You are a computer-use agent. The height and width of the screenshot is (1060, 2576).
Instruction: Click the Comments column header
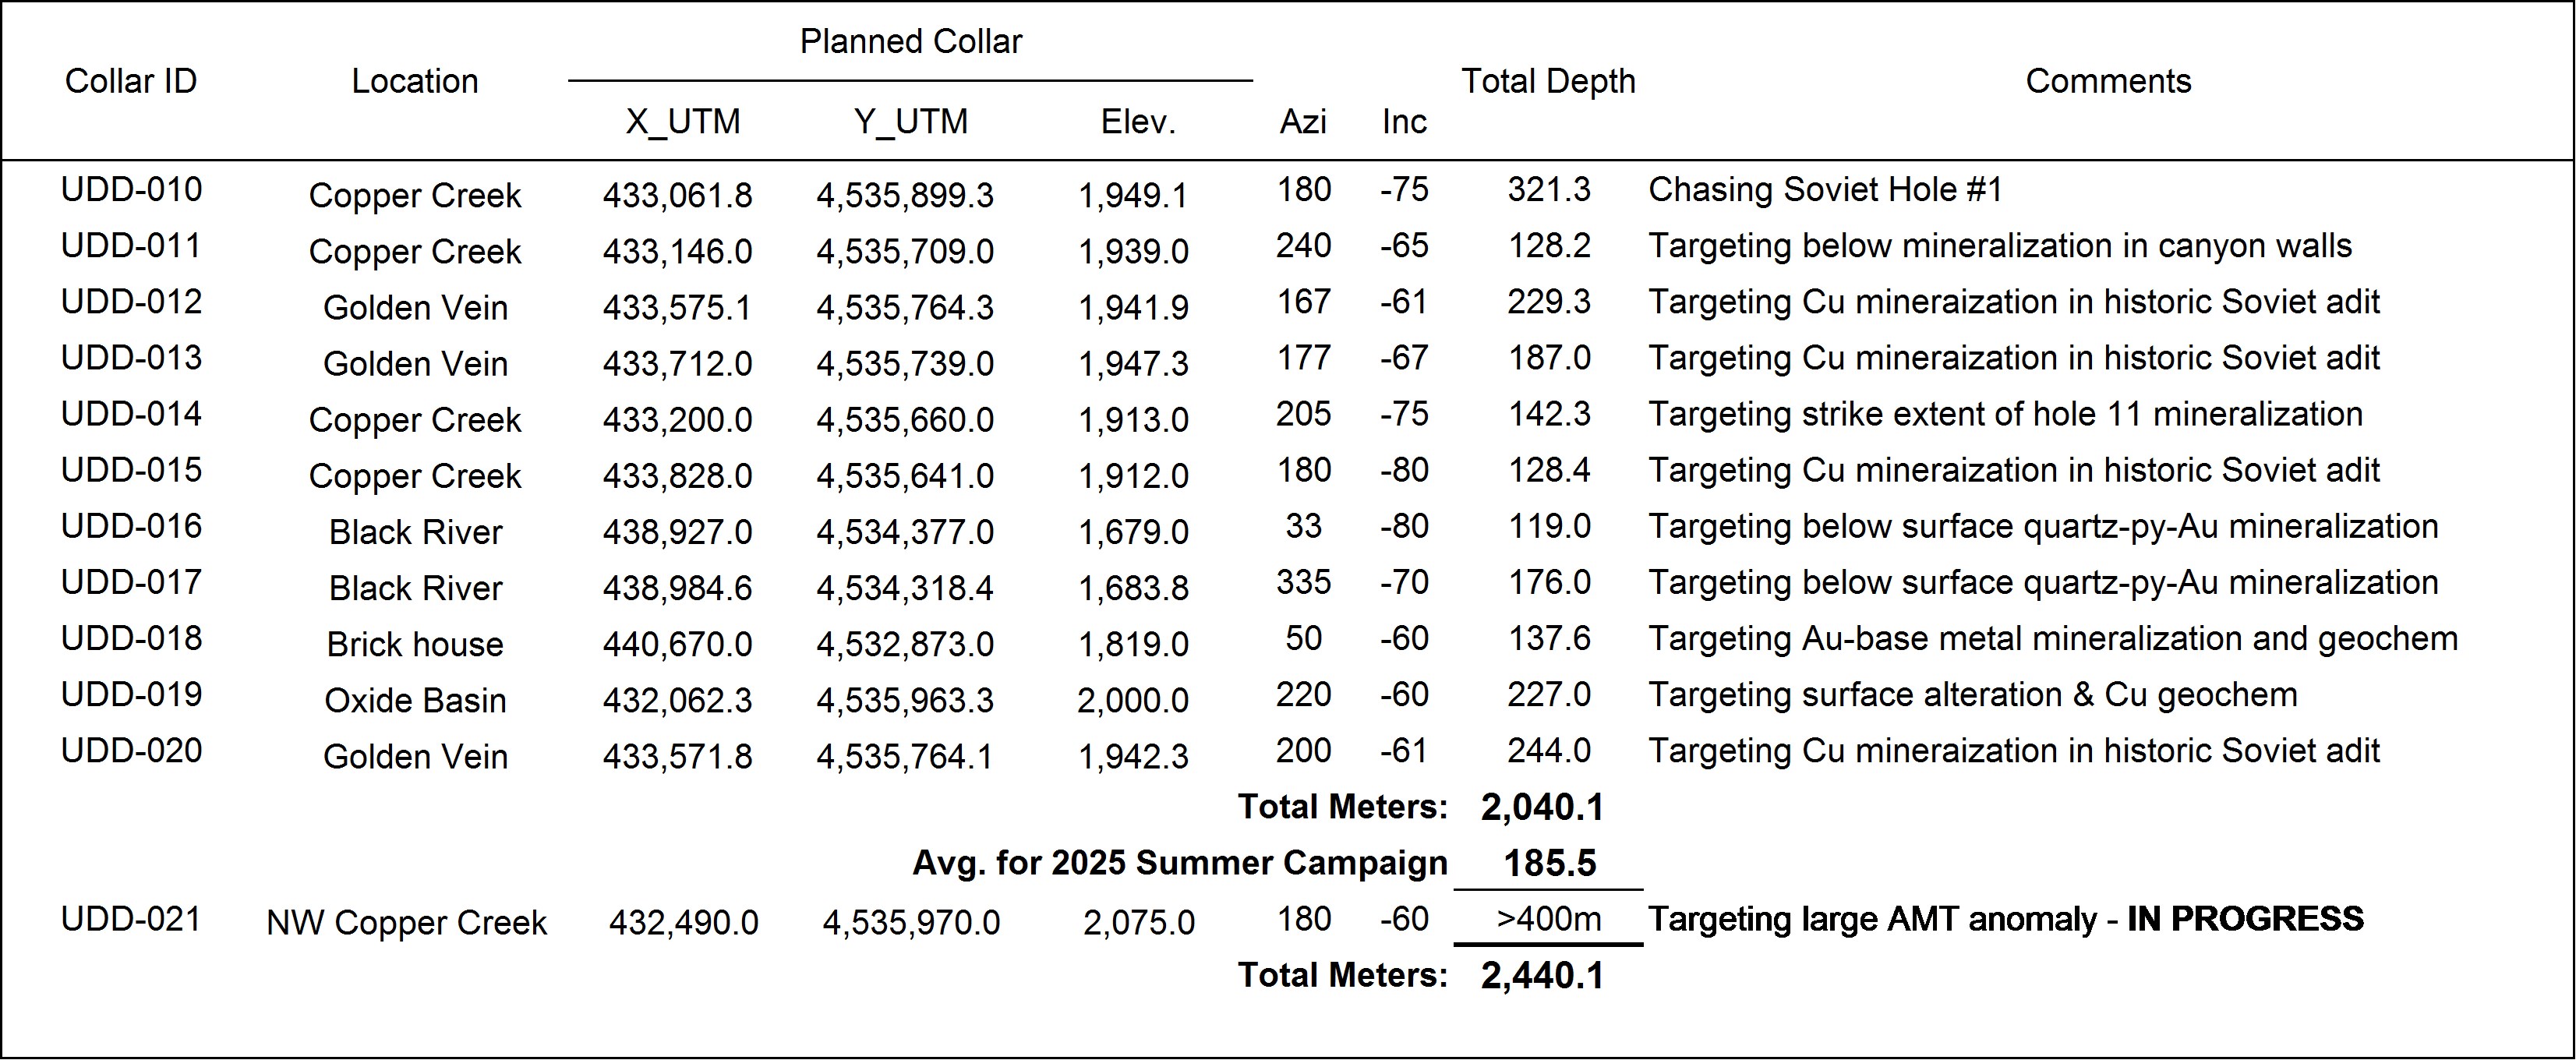click(2108, 81)
